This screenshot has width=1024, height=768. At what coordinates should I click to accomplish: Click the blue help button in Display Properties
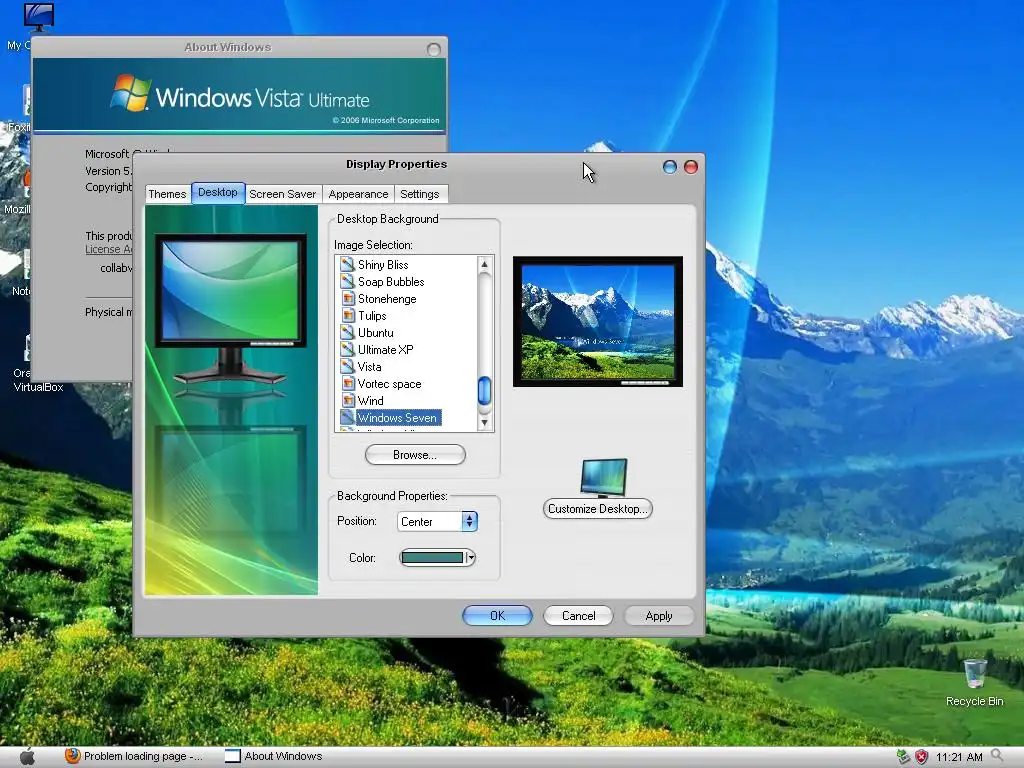point(669,167)
